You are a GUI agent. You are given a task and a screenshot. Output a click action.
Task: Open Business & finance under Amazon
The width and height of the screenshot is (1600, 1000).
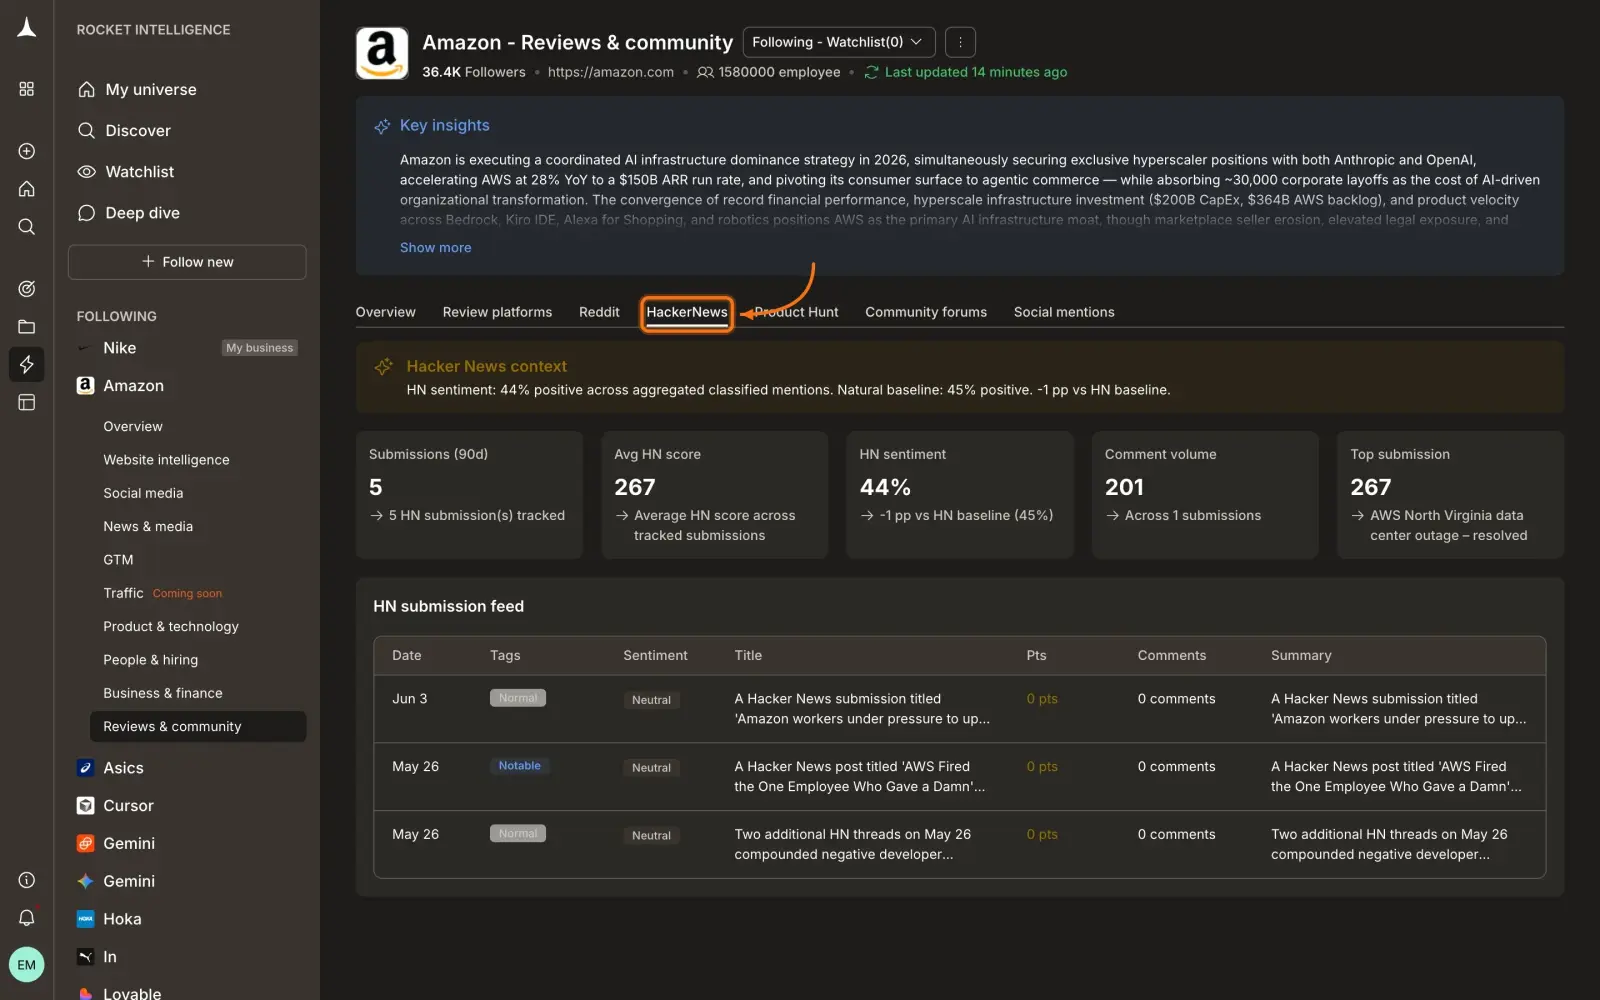coord(163,693)
